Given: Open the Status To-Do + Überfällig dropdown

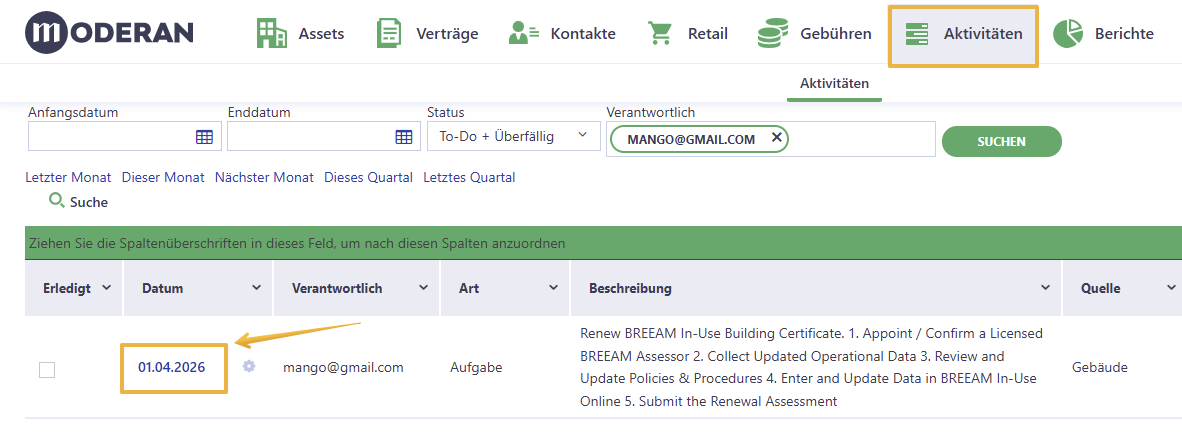Looking at the screenshot, I should click(513, 136).
